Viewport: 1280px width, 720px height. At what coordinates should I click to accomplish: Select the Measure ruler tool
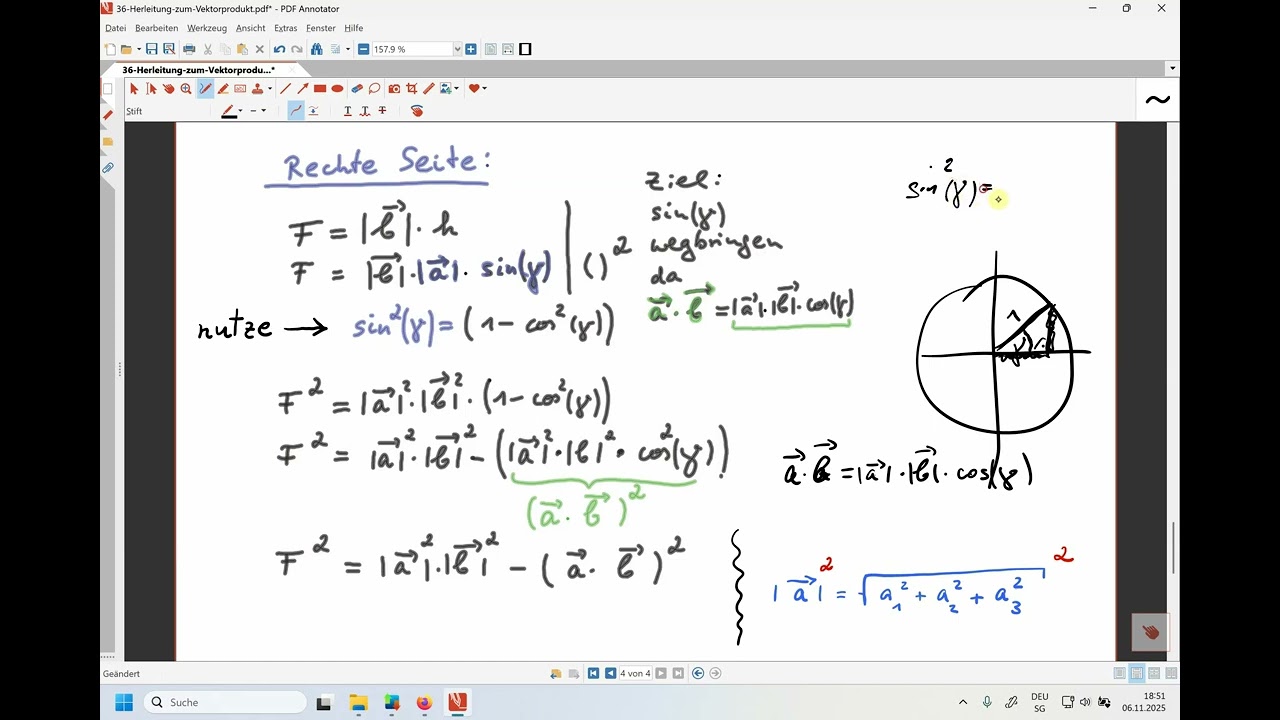428,88
